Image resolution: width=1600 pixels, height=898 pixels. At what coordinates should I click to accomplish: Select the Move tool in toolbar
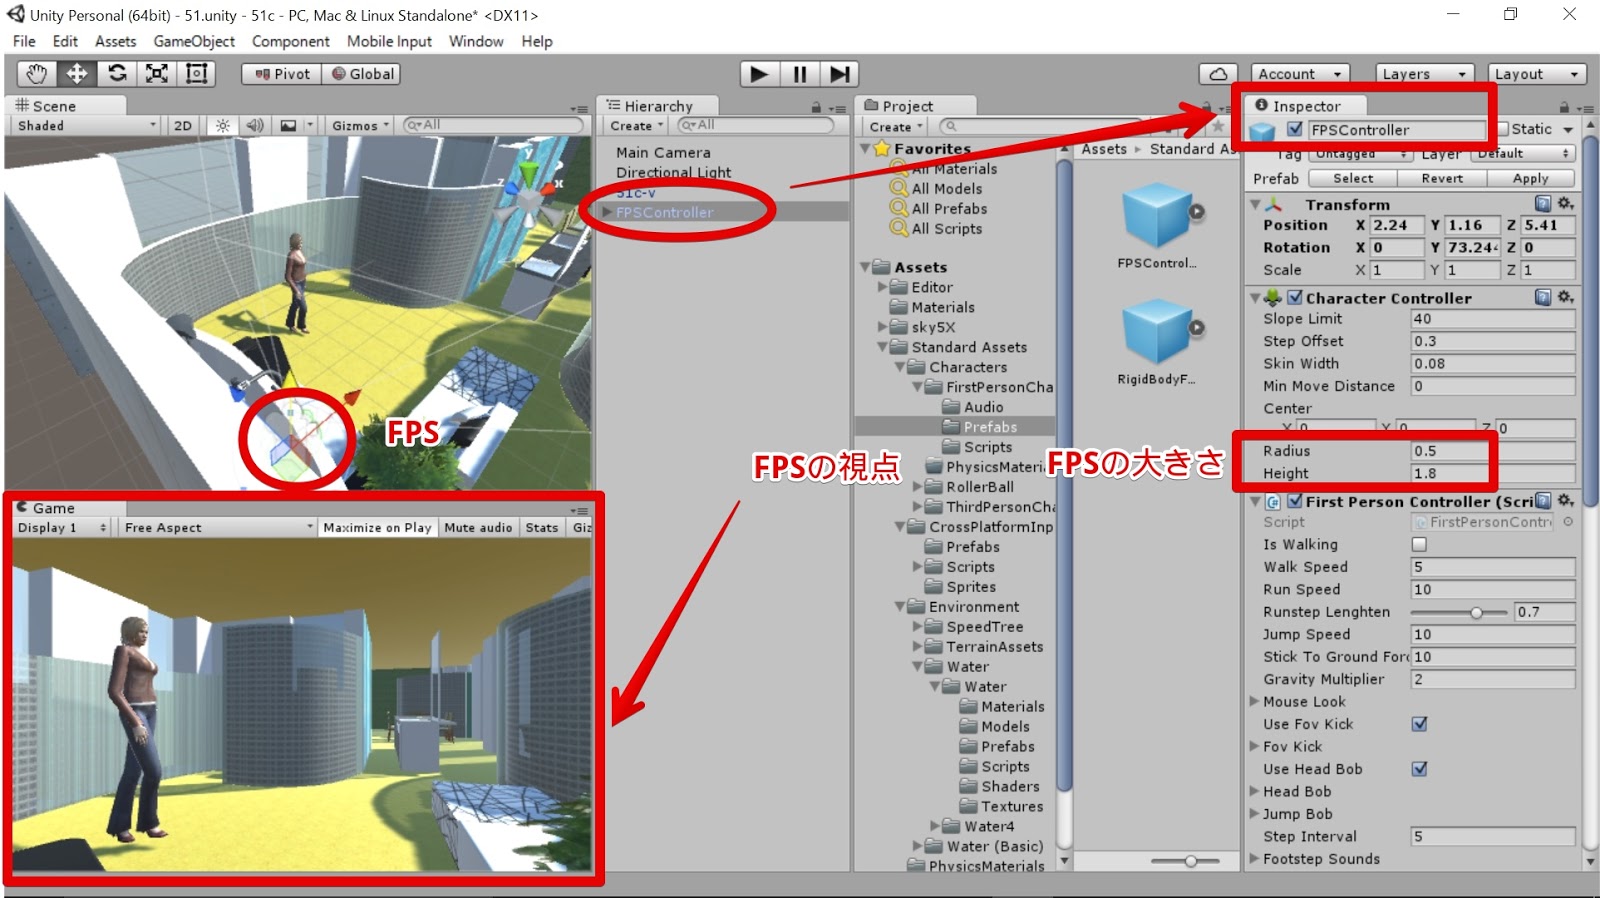[77, 74]
